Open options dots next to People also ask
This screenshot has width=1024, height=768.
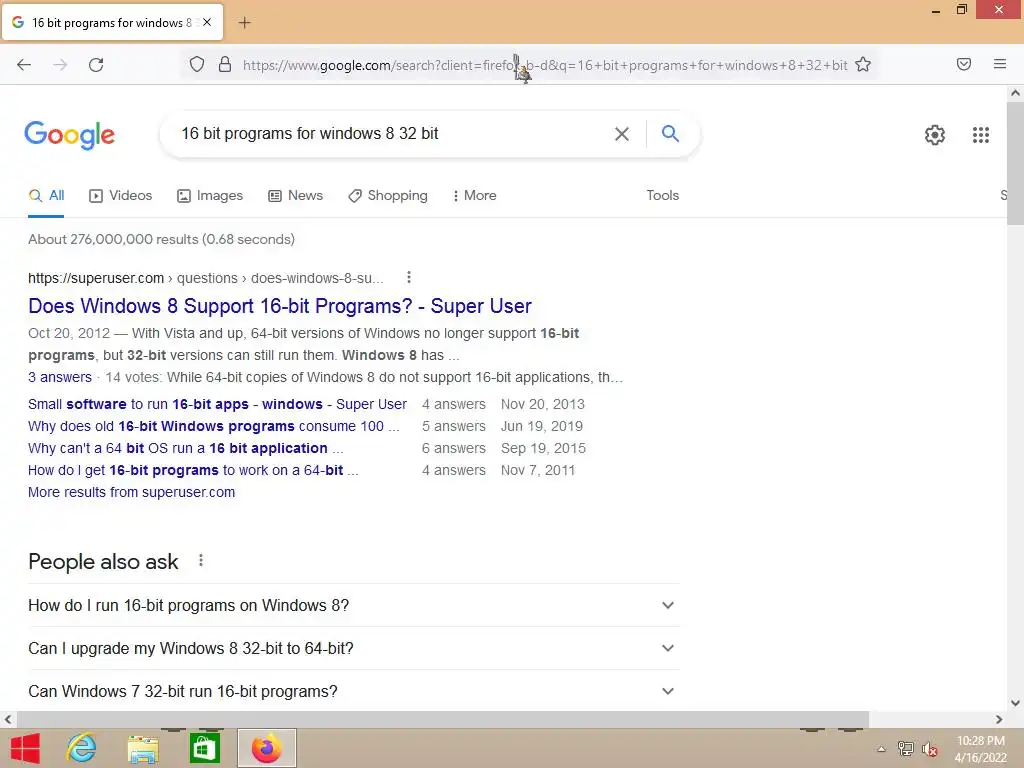tap(201, 560)
